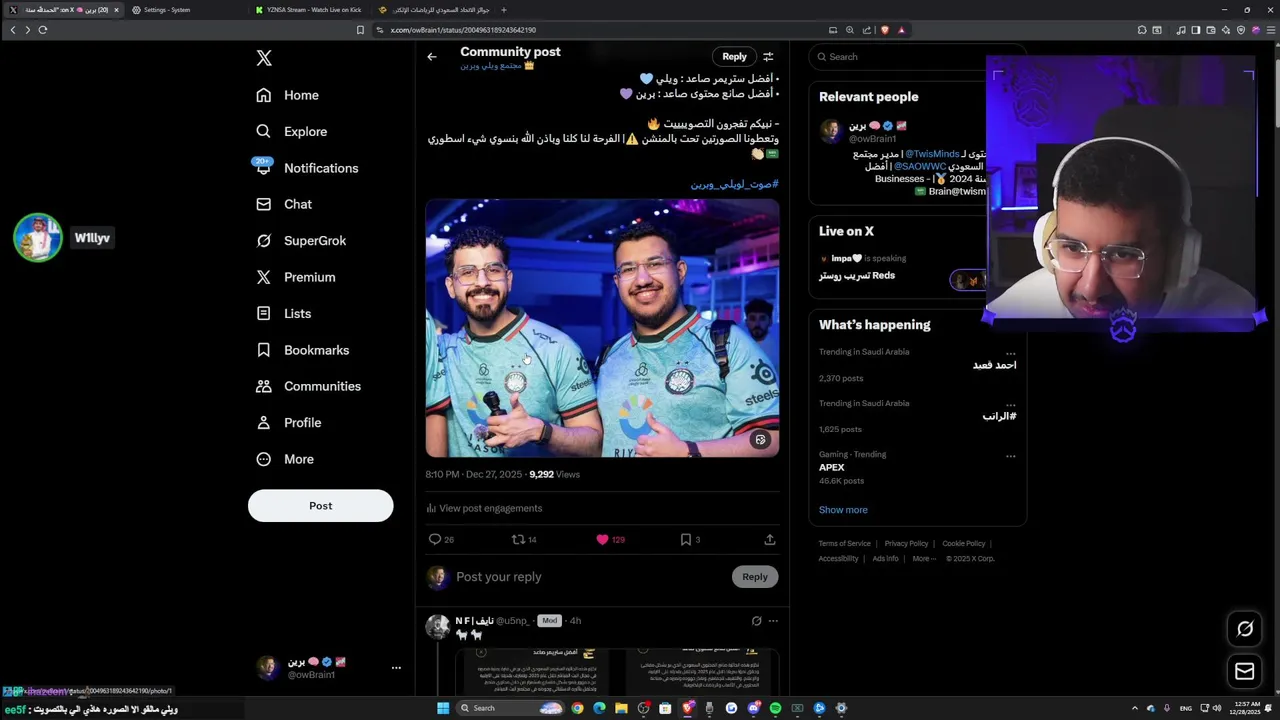Viewport: 1280px width, 720px height.
Task: Open the @TwisMinds mention link
Action: click(x=932, y=154)
